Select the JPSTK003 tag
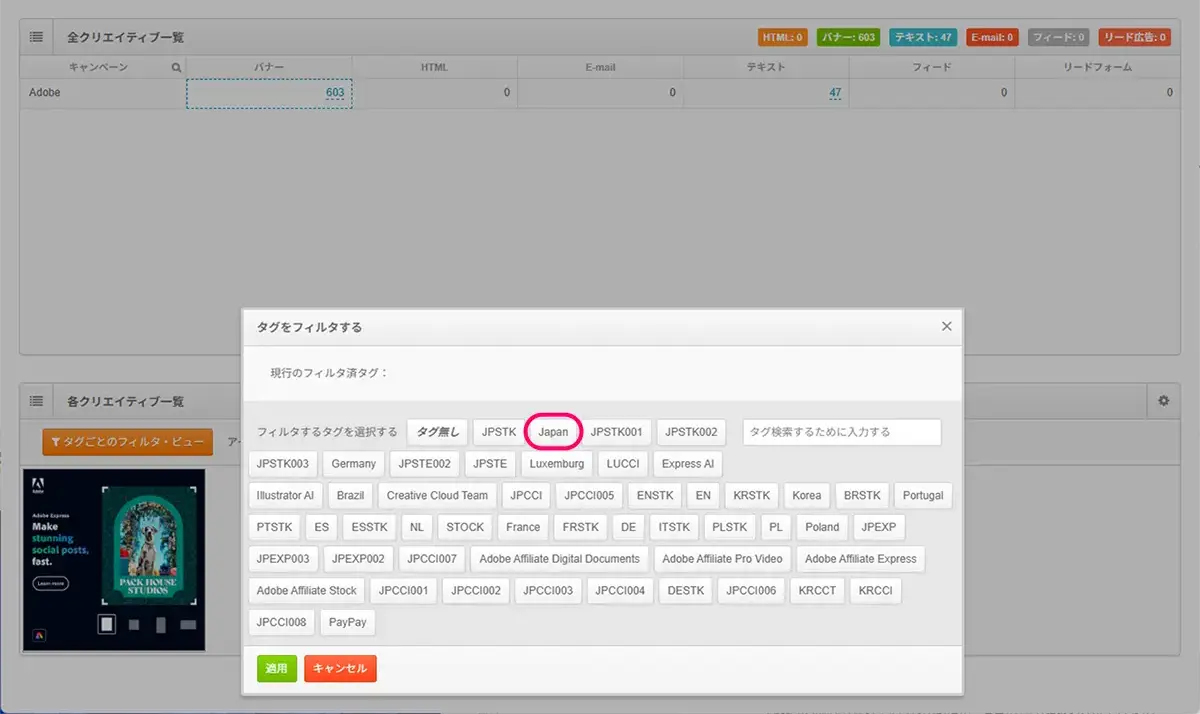 tap(282, 464)
